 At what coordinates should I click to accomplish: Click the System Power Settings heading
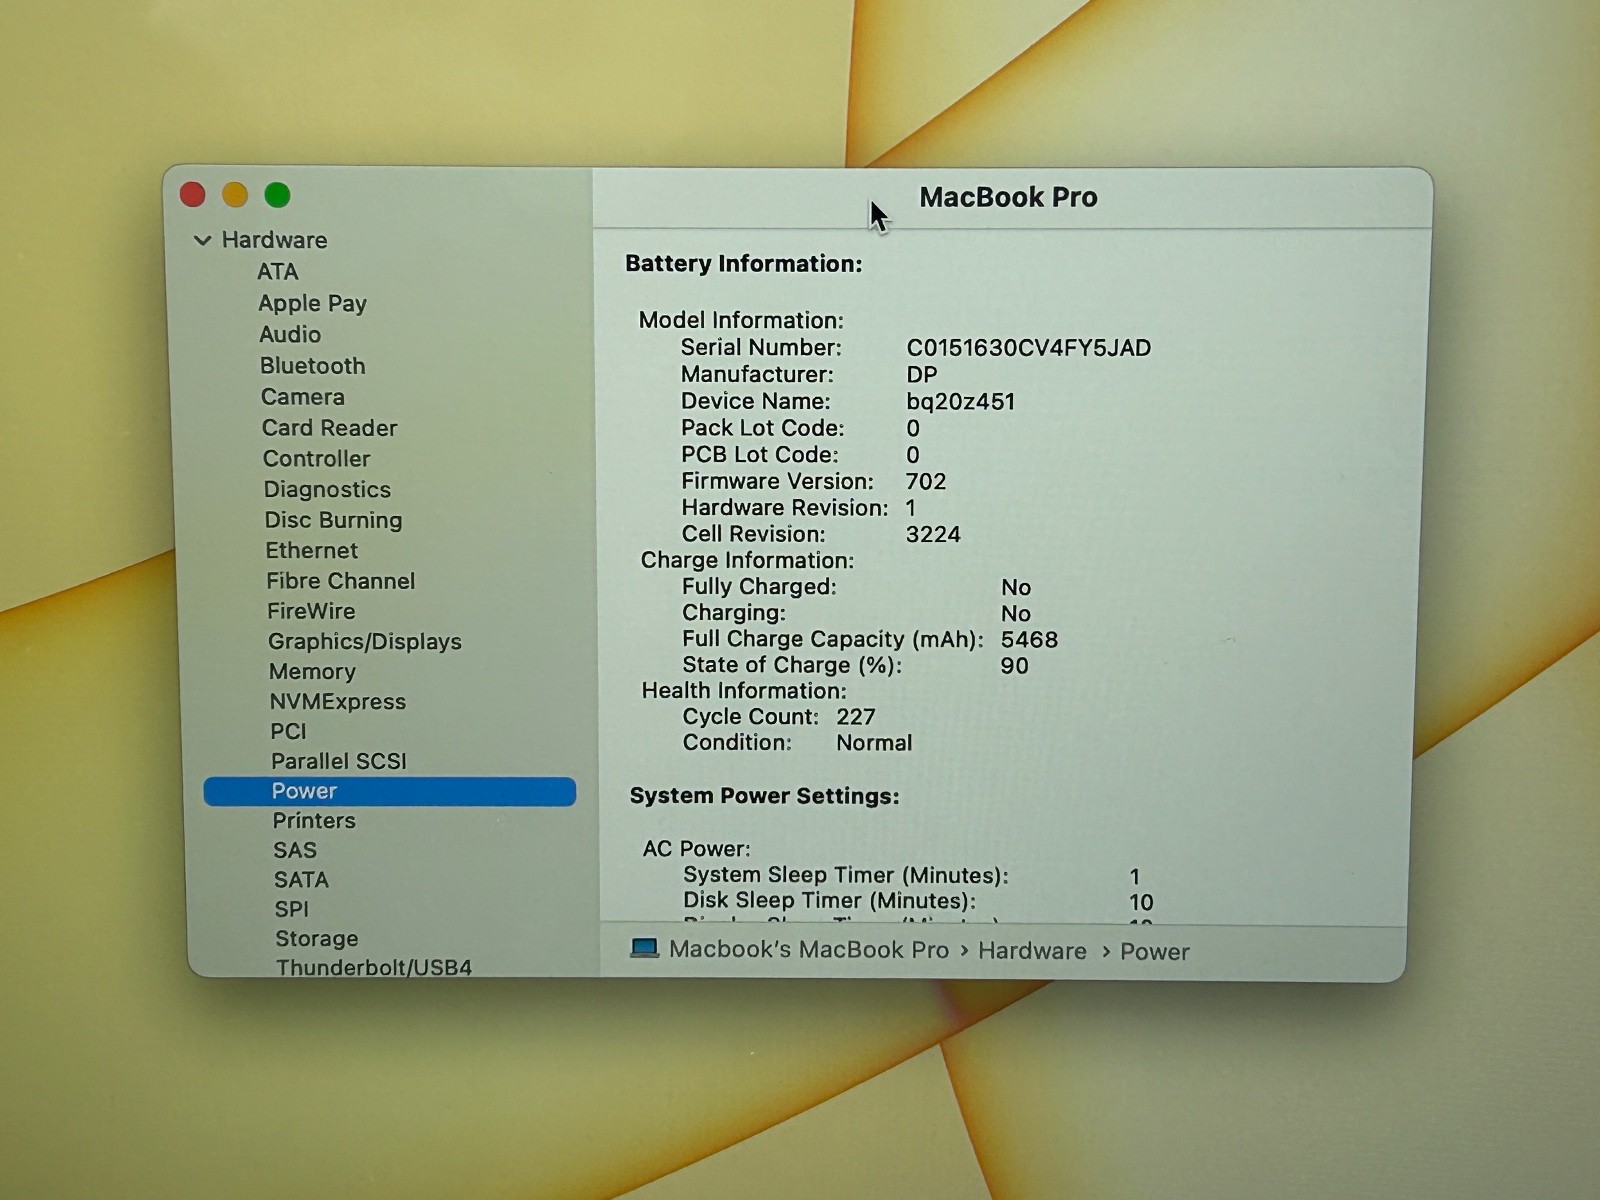[764, 796]
